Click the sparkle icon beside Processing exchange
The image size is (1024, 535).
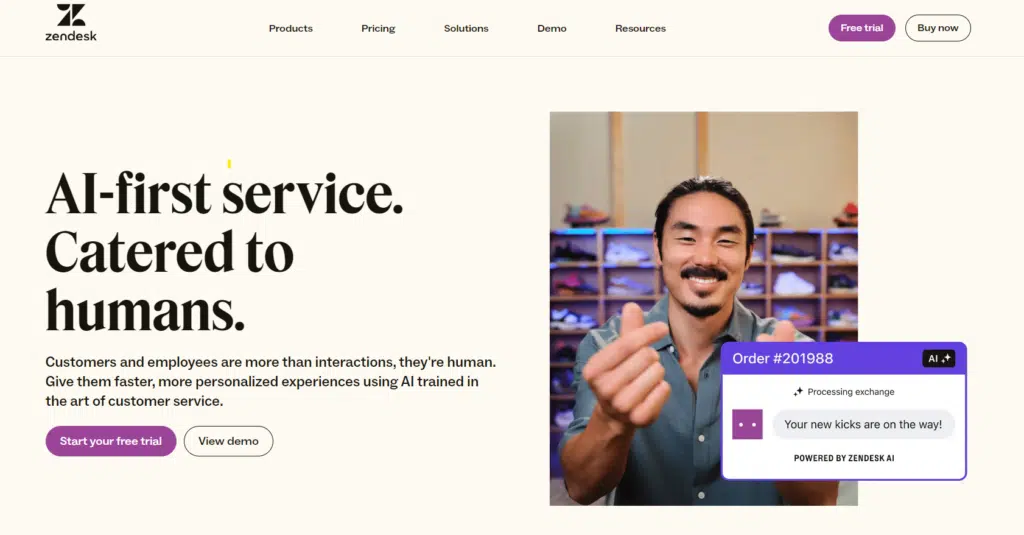tap(798, 392)
